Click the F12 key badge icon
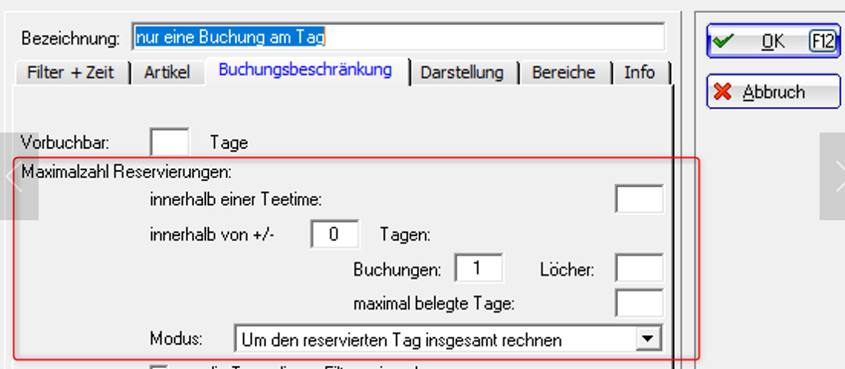845x369 pixels. (x=823, y=41)
